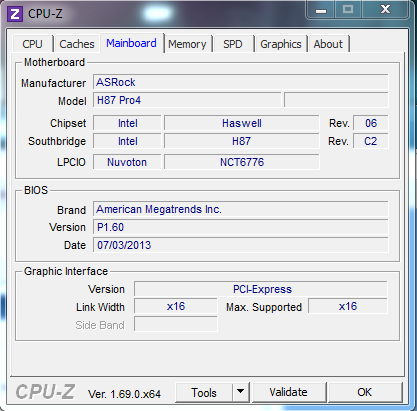
Task: Click the CPU-Z purple Z title icon
Action: 15,14
